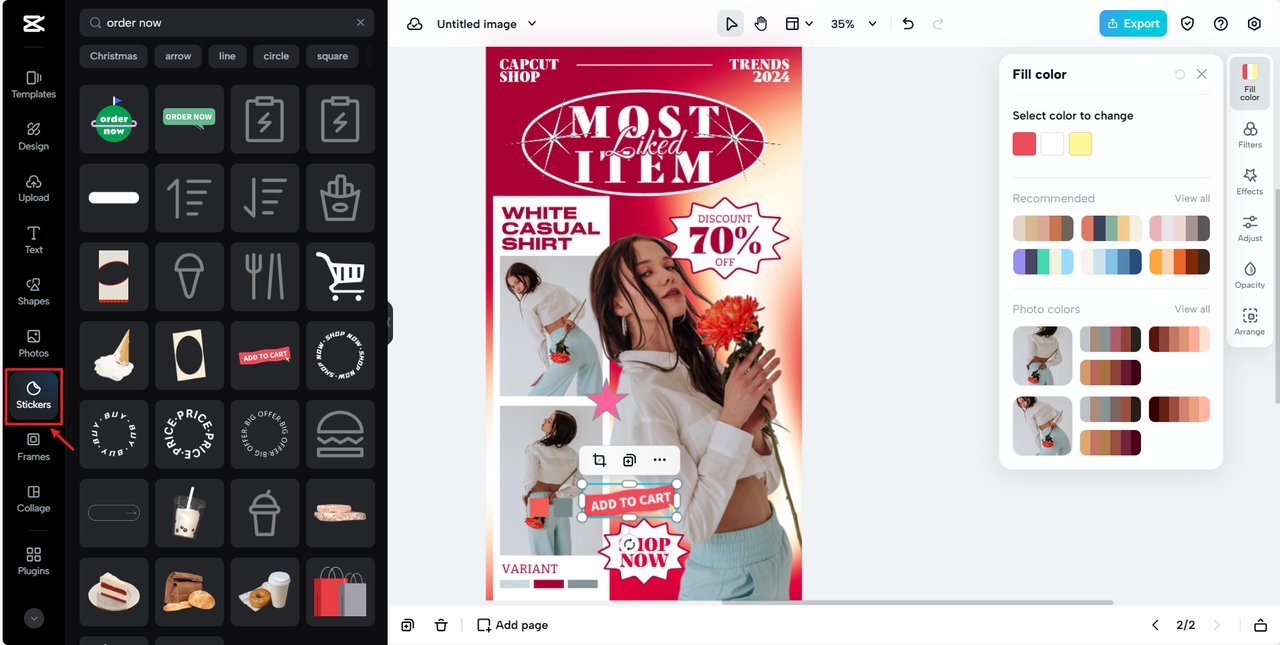The image size is (1280, 645).
Task: Select the line search tag
Action: point(227,56)
